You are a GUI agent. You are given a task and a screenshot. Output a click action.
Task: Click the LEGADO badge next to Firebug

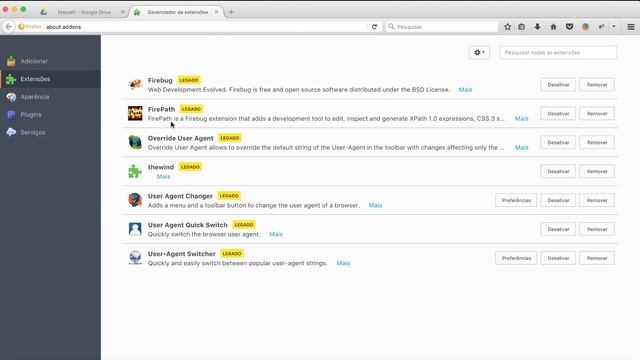(189, 80)
